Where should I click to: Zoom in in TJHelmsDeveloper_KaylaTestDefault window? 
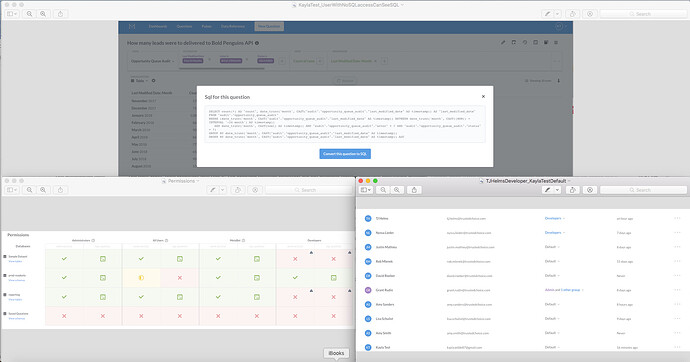click(396, 190)
